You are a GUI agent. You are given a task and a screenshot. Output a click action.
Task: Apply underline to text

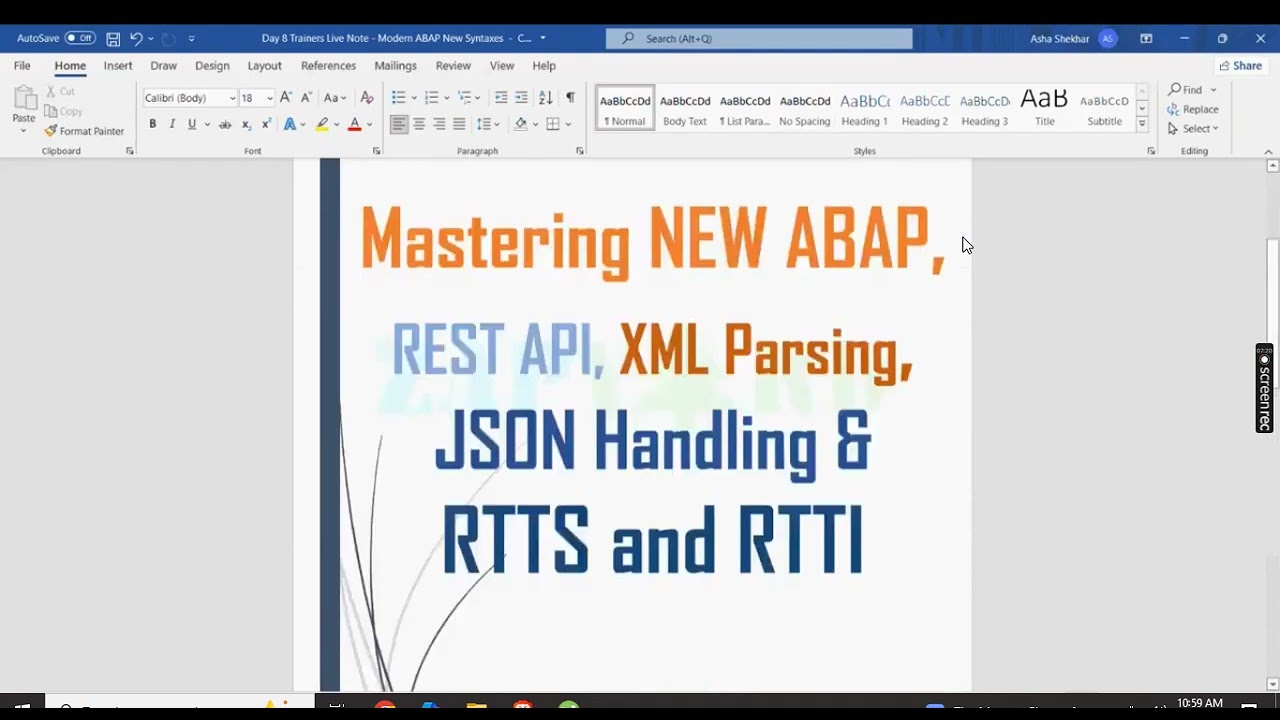coord(192,124)
